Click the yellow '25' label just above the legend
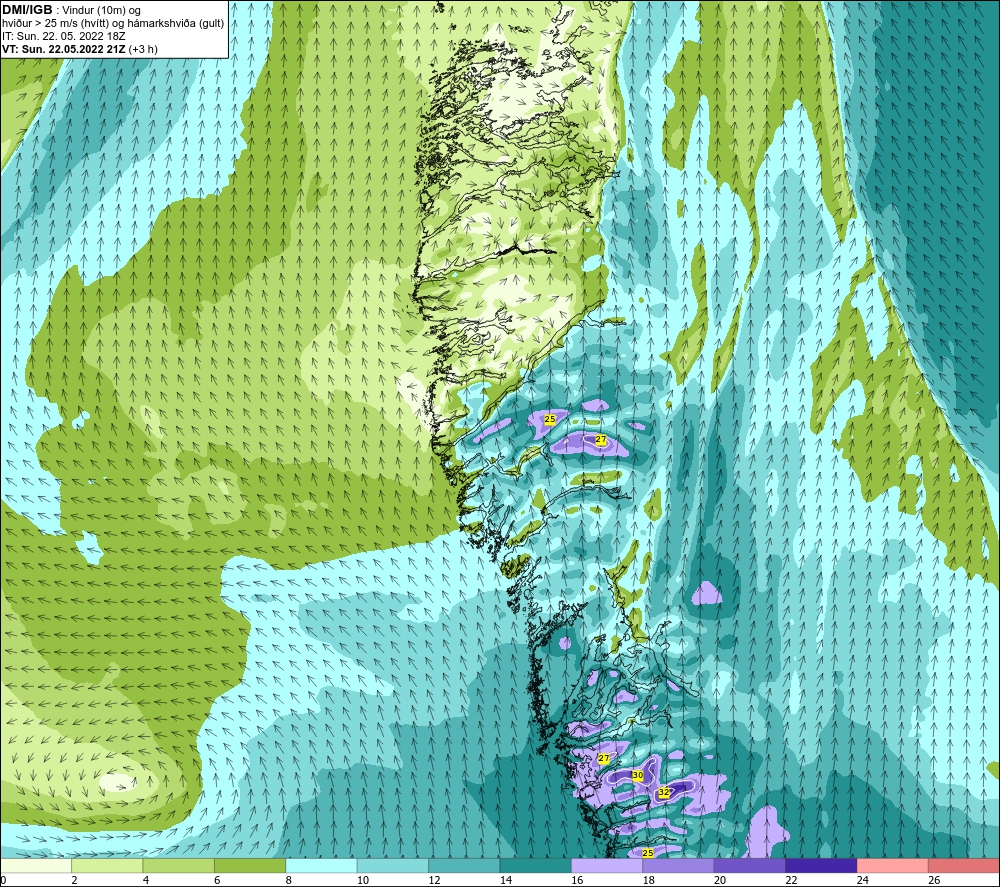The image size is (1000, 887). (648, 853)
